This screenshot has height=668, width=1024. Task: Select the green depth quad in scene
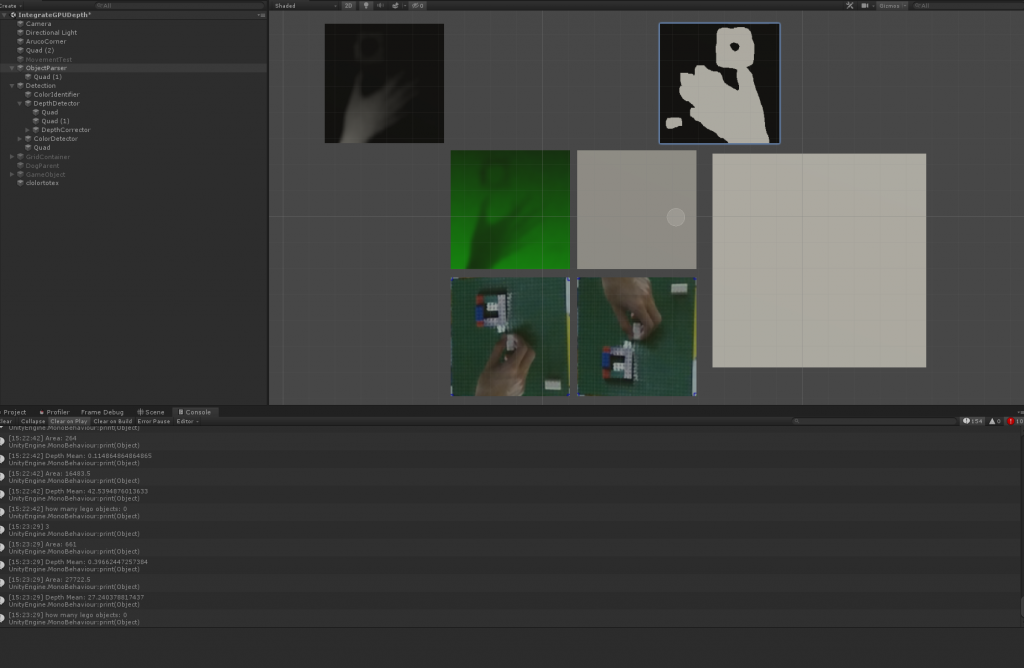point(510,210)
